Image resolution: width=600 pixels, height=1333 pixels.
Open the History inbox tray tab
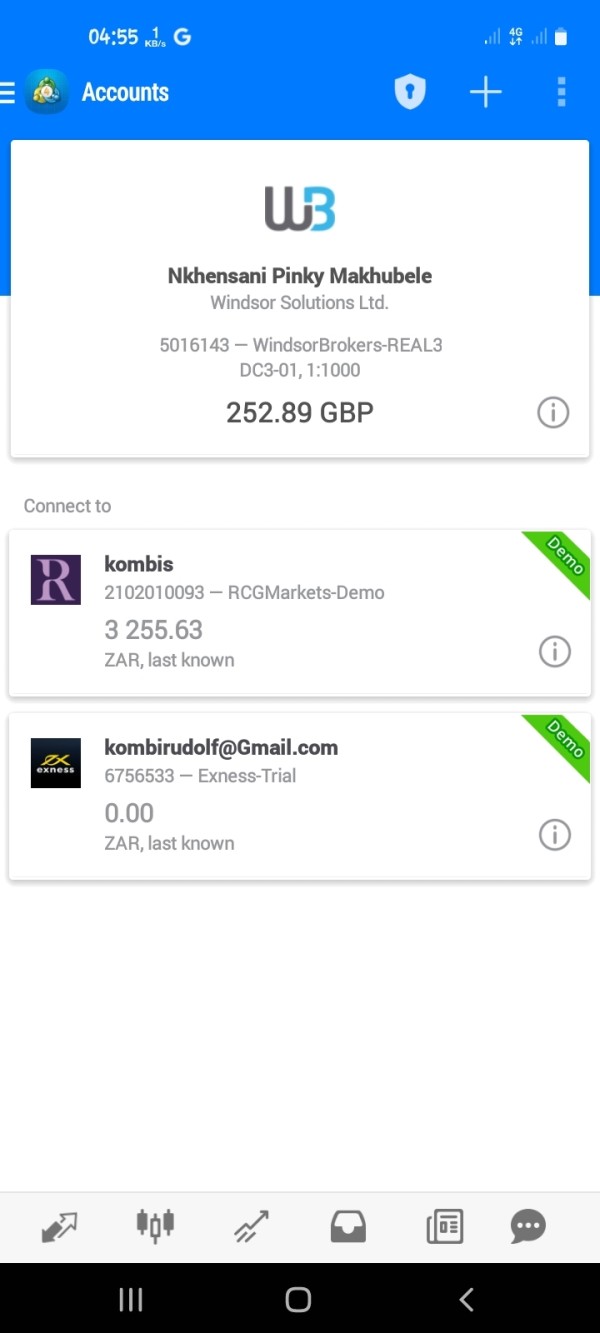[x=348, y=1226]
